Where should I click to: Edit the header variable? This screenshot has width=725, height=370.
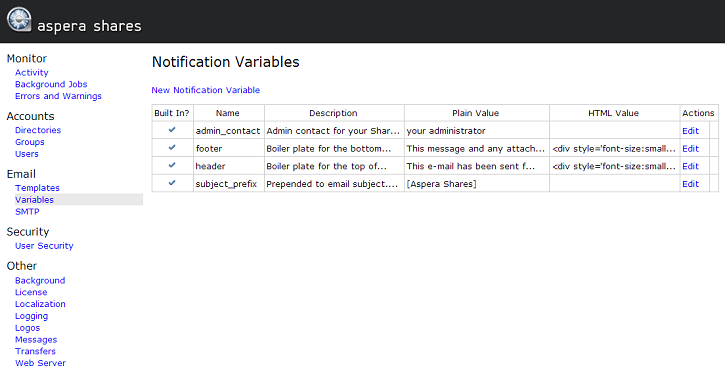690,166
